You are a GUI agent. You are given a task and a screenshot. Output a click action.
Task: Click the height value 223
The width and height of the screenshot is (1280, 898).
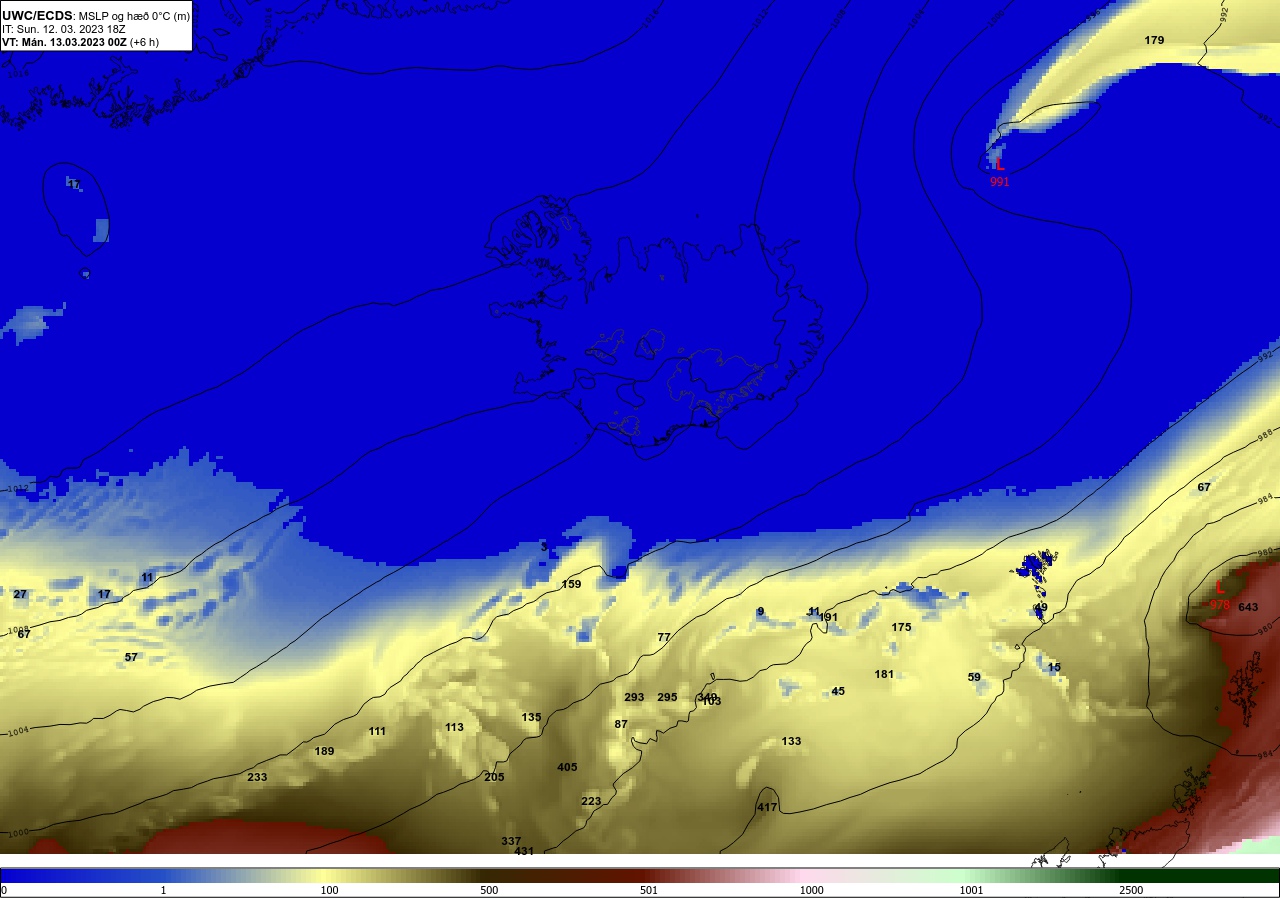point(591,801)
